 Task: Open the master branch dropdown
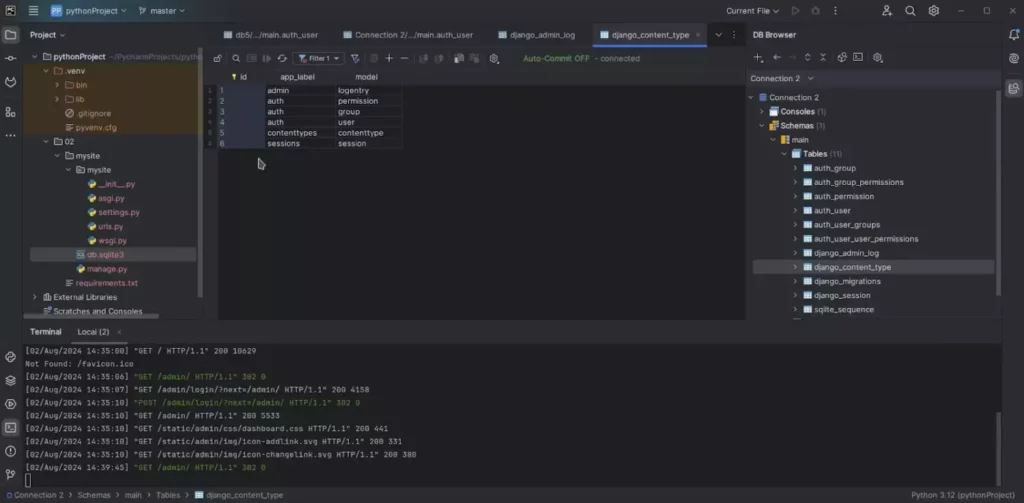[161, 10]
